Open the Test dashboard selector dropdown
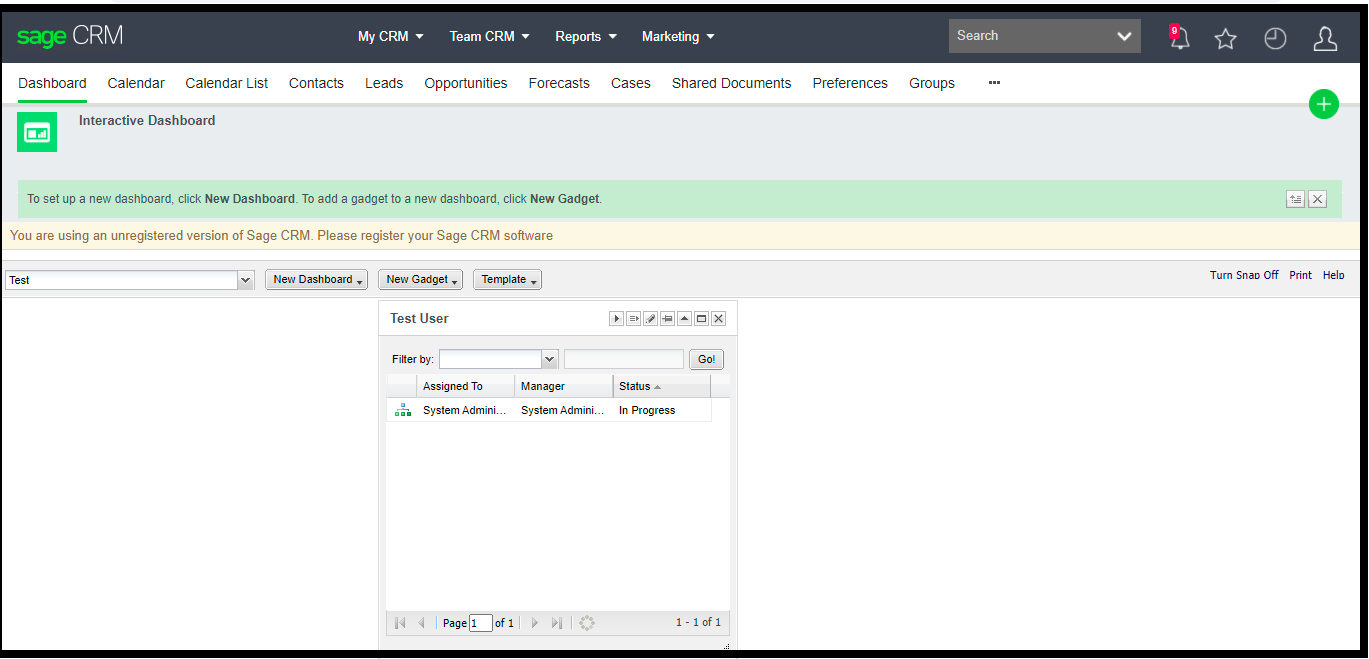 click(246, 280)
